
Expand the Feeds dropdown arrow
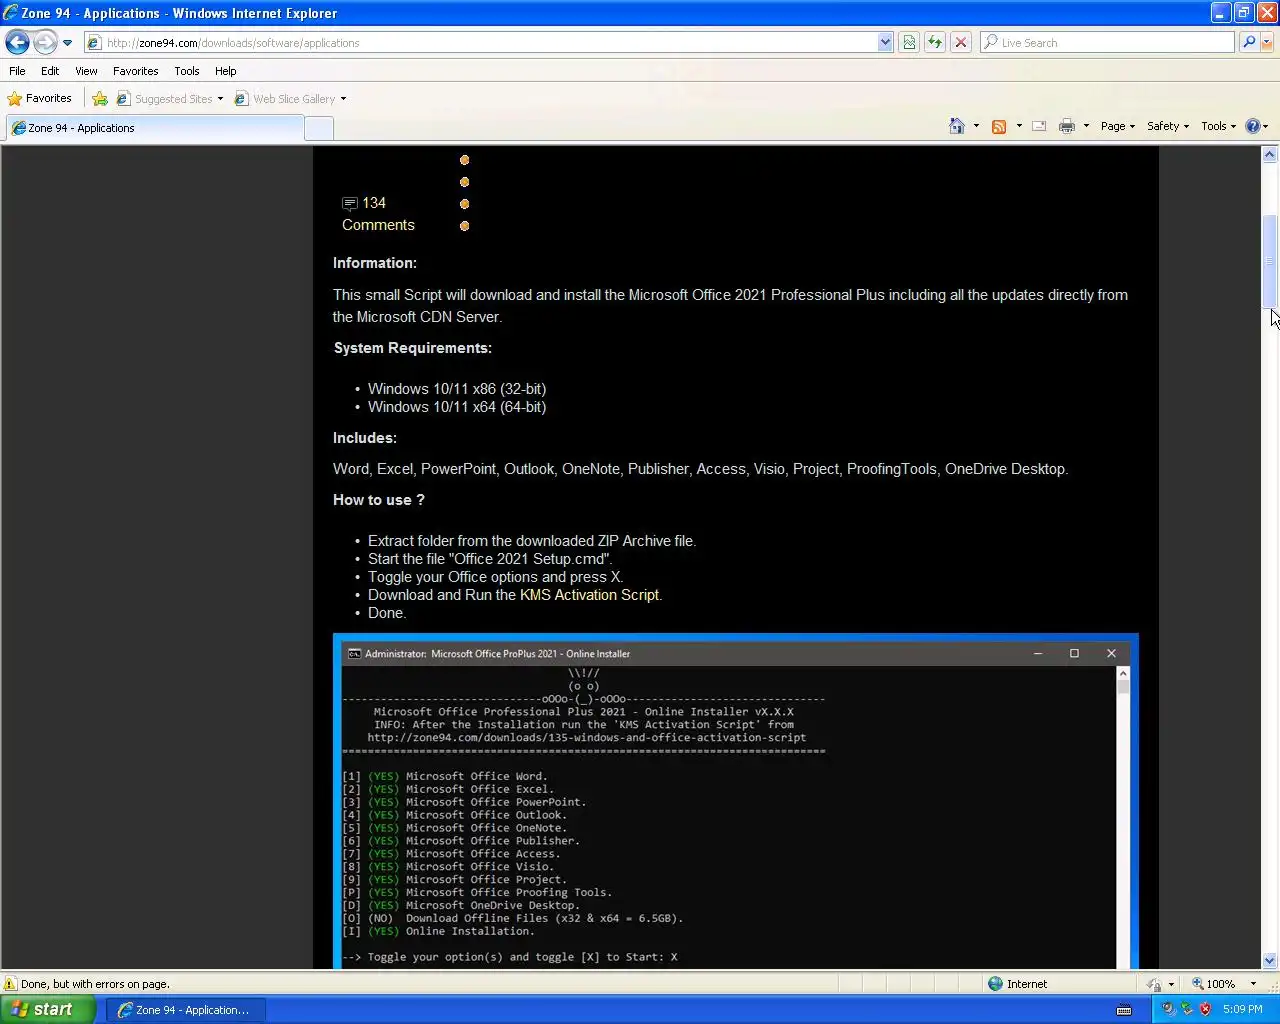[x=1019, y=126]
